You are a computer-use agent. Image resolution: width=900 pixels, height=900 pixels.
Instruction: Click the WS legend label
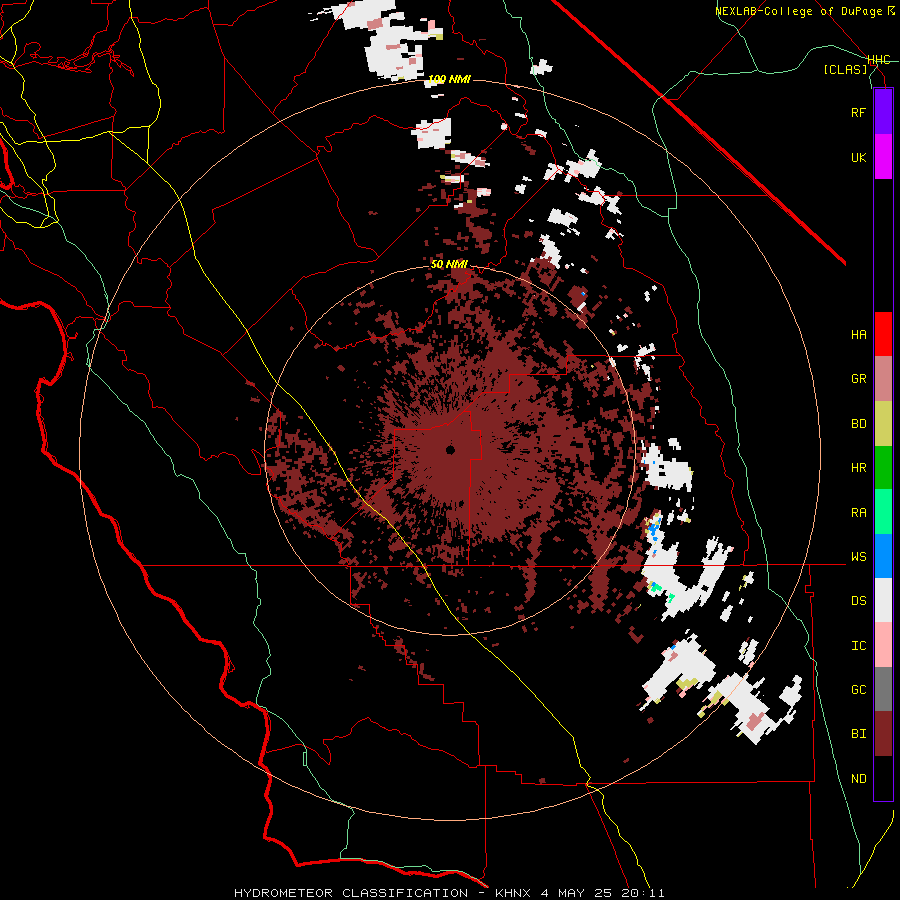coord(858,557)
